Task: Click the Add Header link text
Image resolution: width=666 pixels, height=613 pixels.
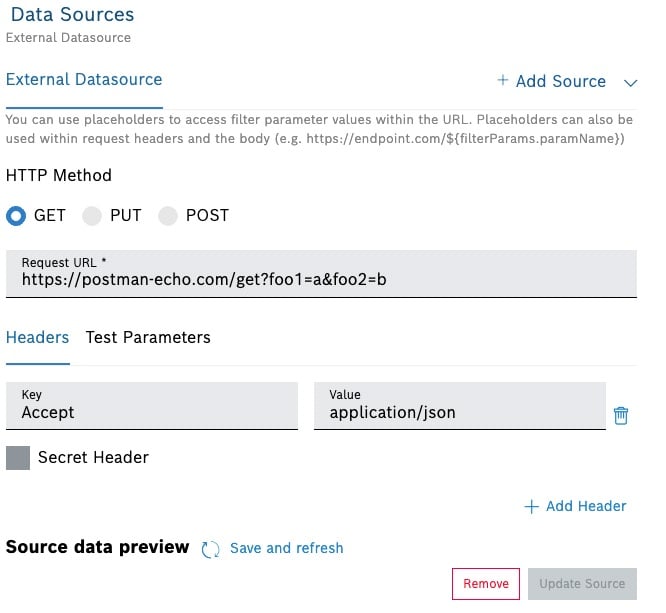Action: (x=586, y=506)
